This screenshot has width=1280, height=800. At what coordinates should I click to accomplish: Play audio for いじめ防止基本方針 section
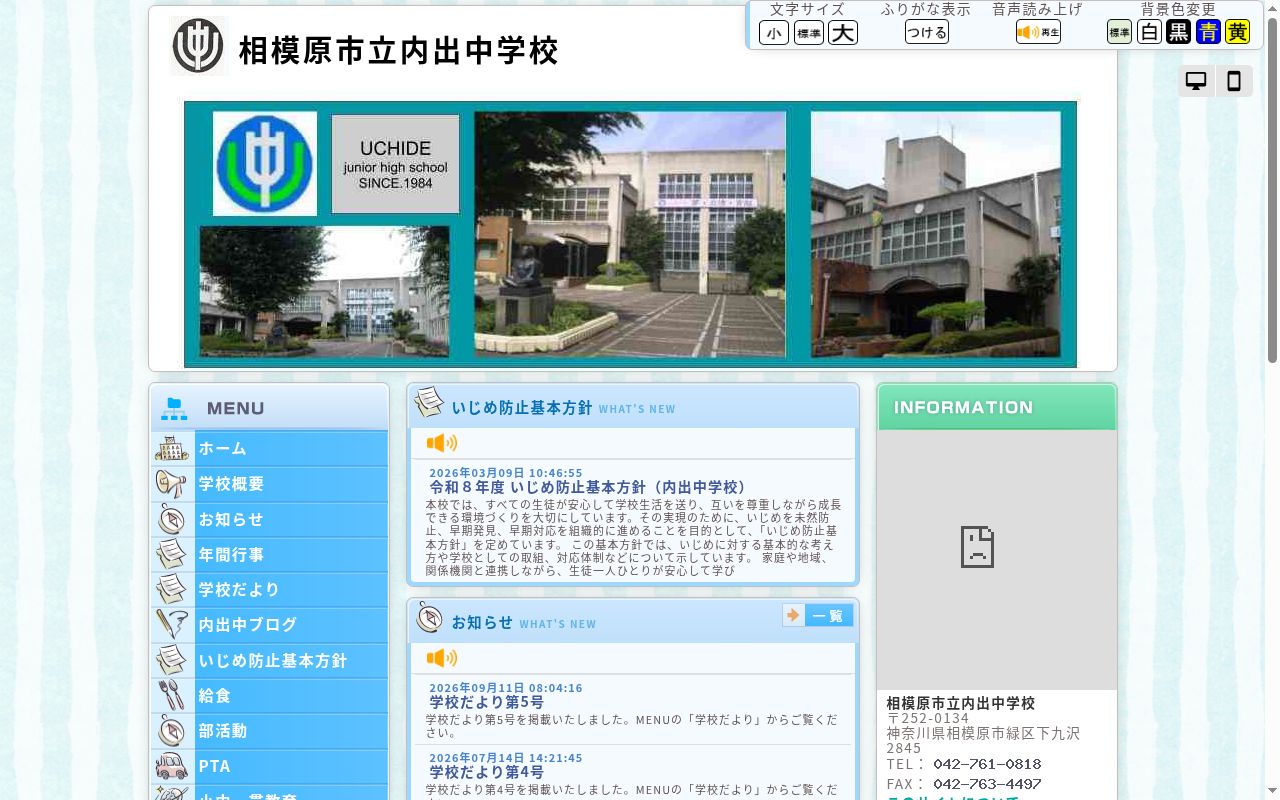click(441, 443)
